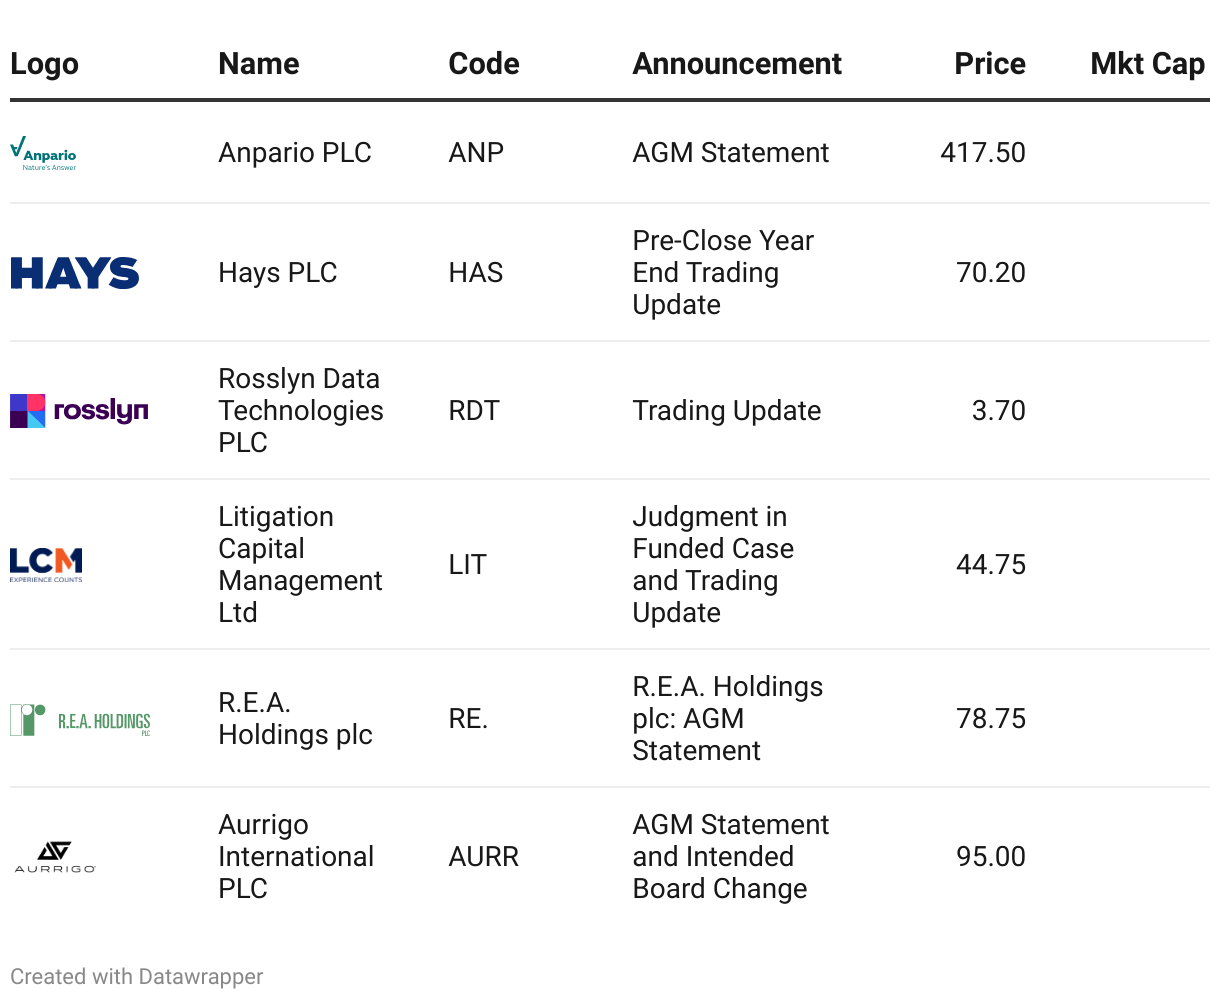Click the LCM logo
This screenshot has height=1000, width=1220.
pyautogui.click(x=46, y=565)
